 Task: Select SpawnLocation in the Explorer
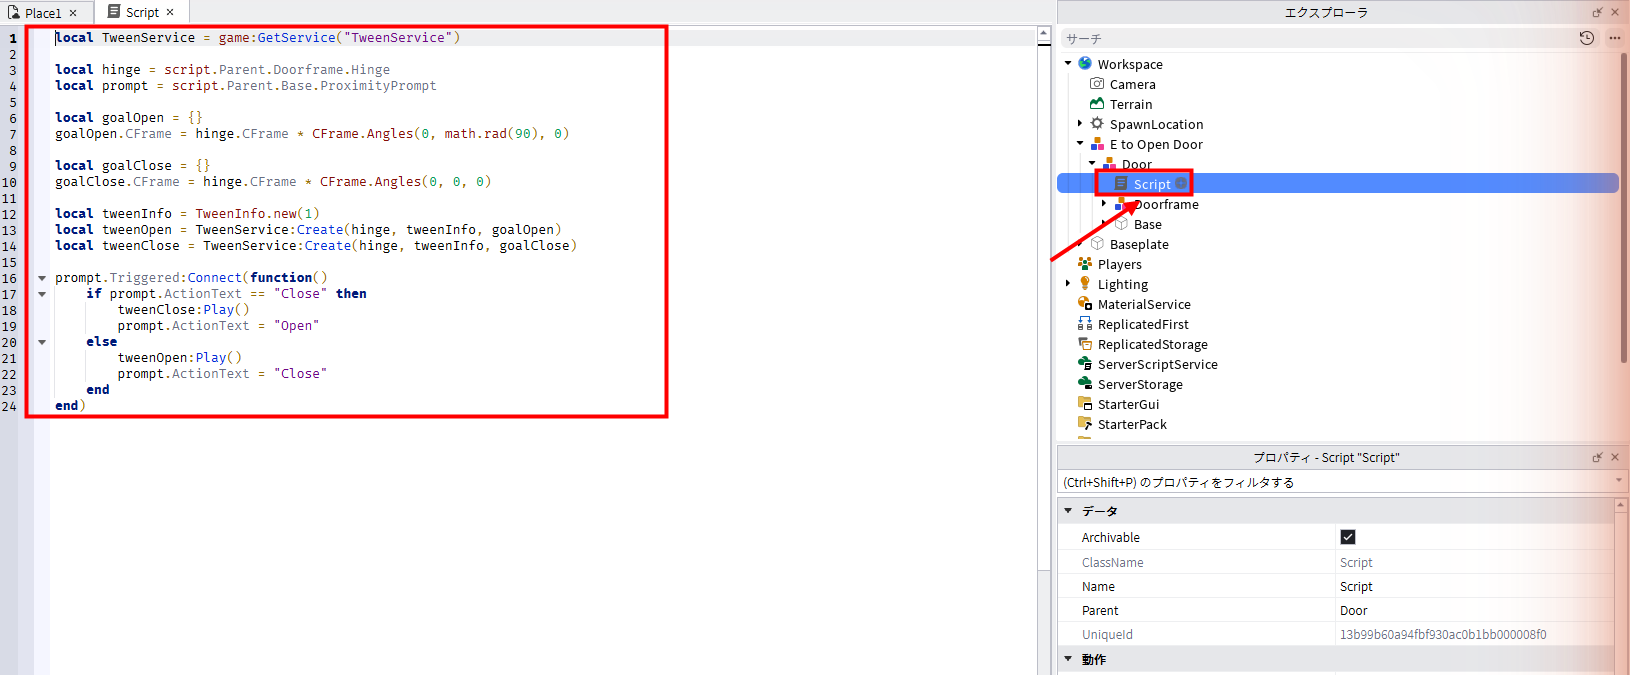click(1156, 124)
